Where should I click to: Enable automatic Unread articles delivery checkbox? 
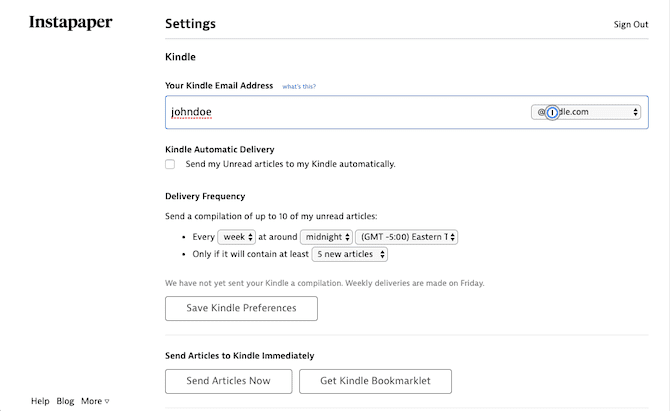(x=170, y=164)
